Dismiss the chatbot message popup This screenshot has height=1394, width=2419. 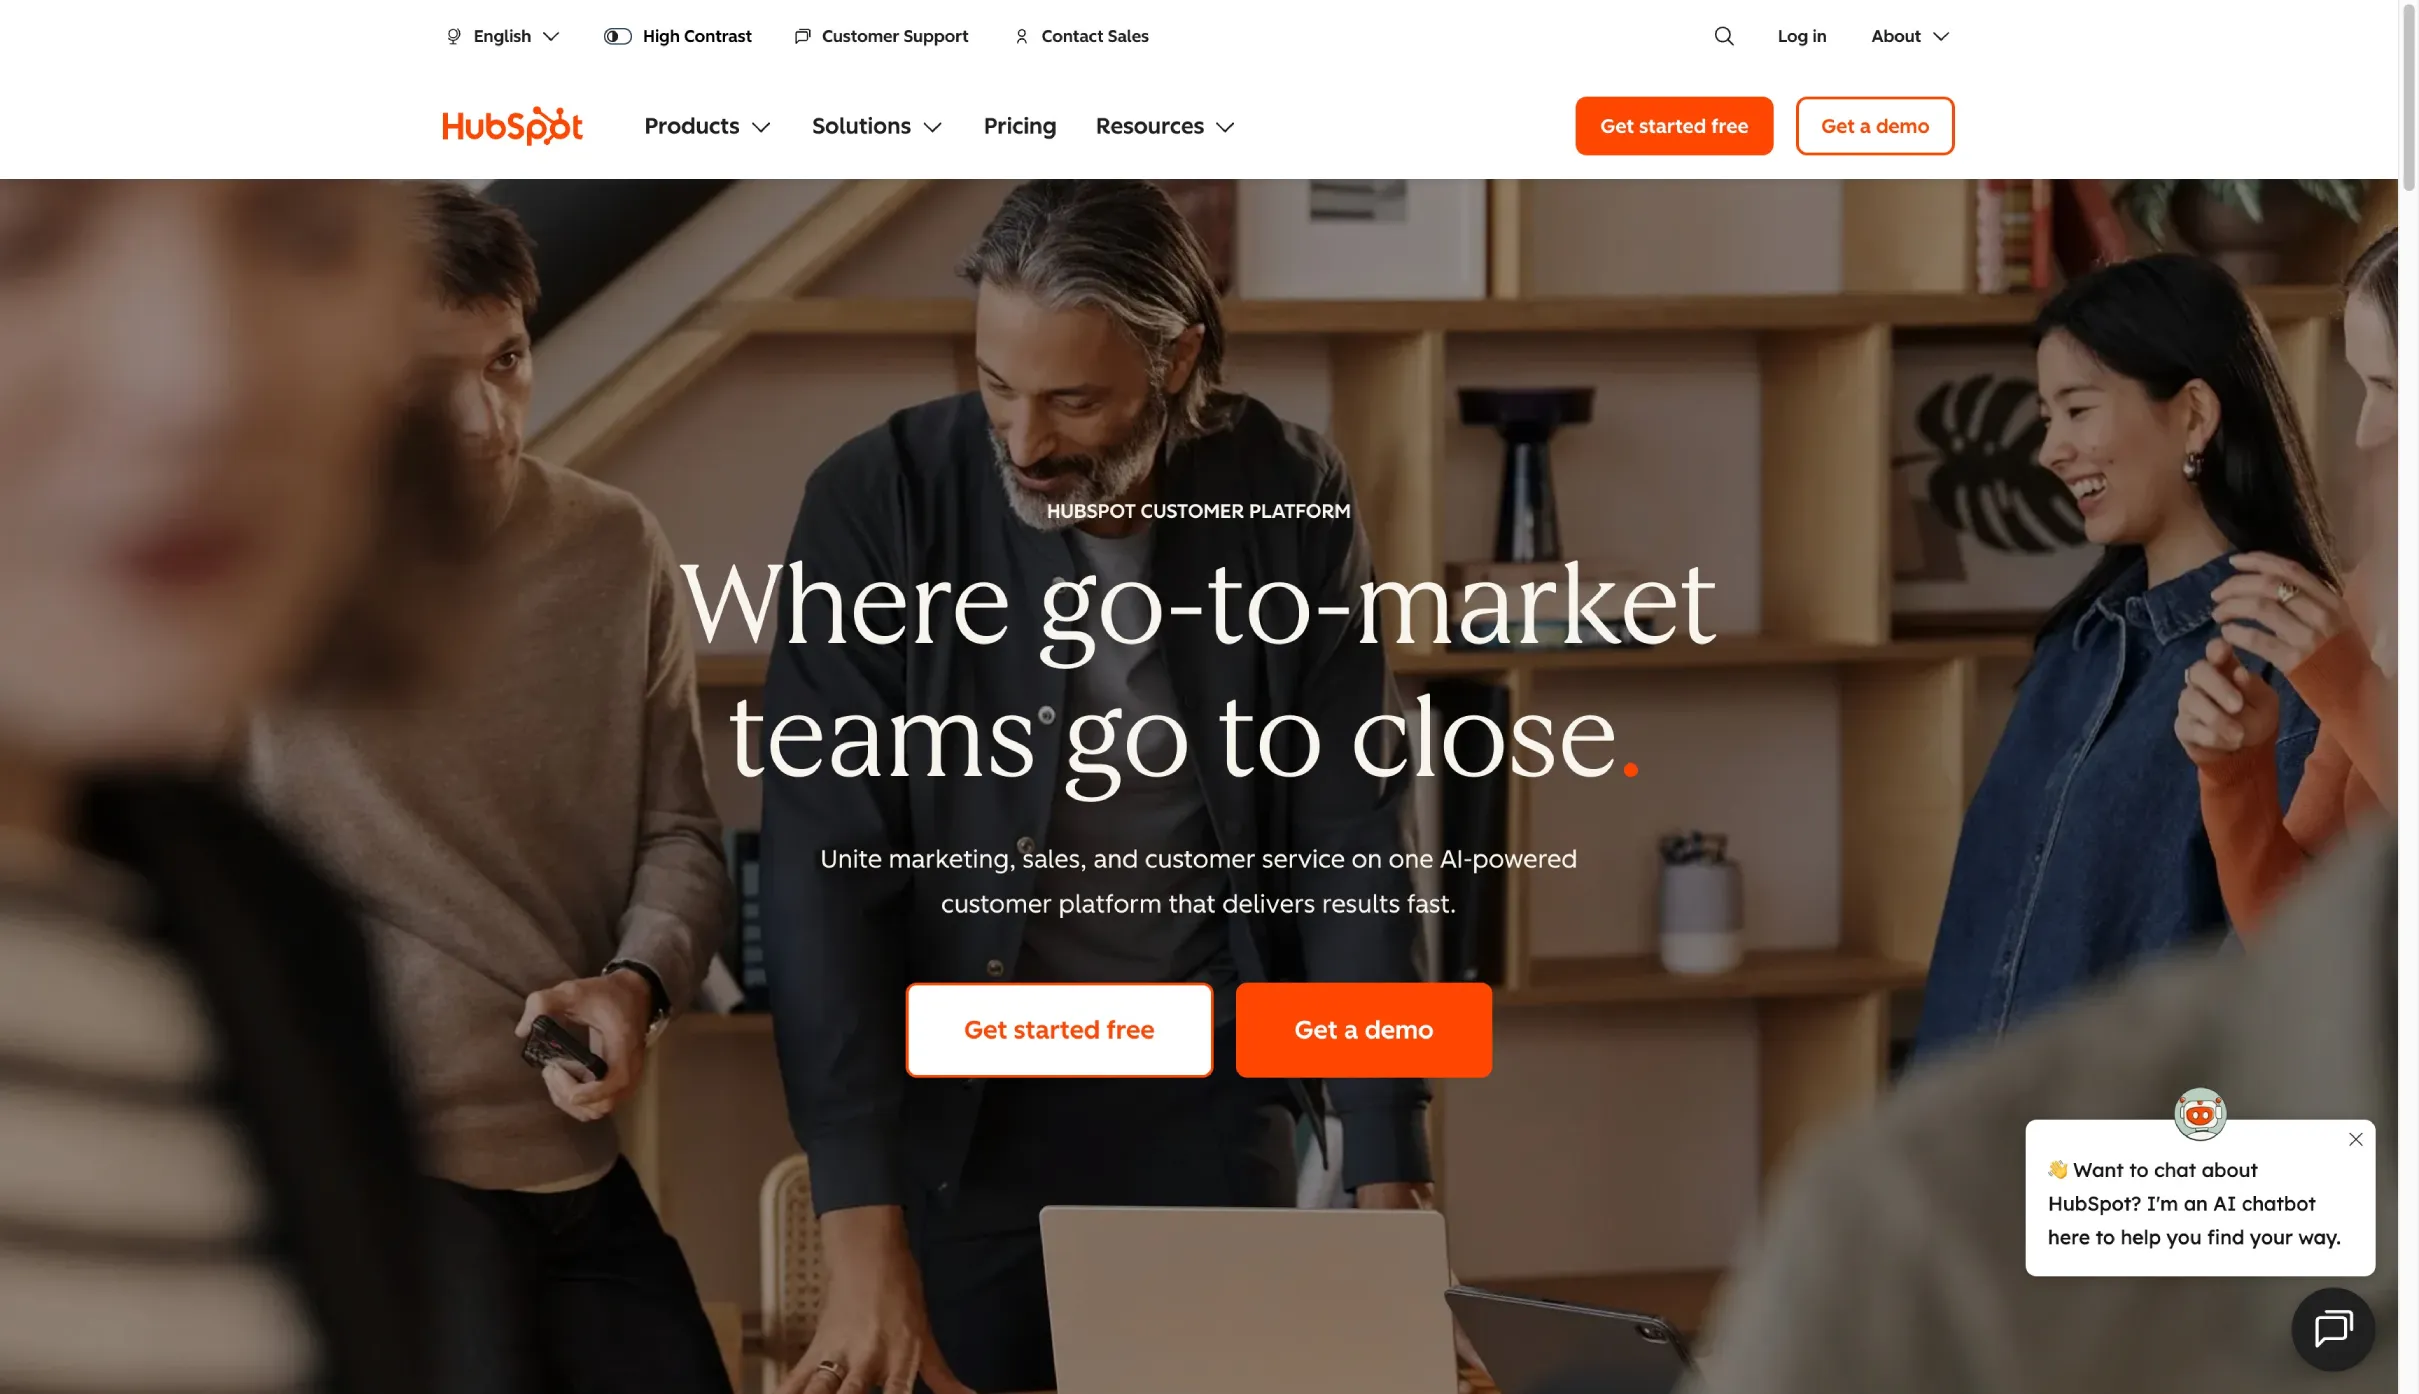(2356, 1139)
